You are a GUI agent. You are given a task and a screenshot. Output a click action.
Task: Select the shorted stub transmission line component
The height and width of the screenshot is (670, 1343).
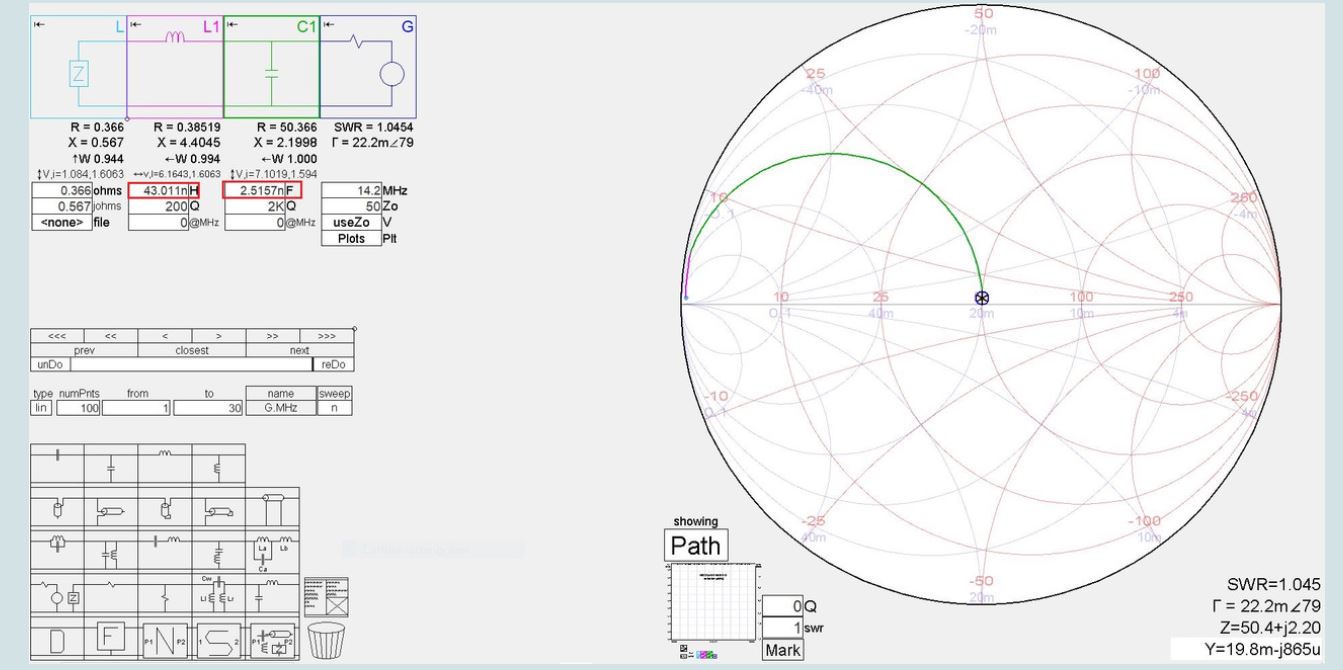point(165,507)
